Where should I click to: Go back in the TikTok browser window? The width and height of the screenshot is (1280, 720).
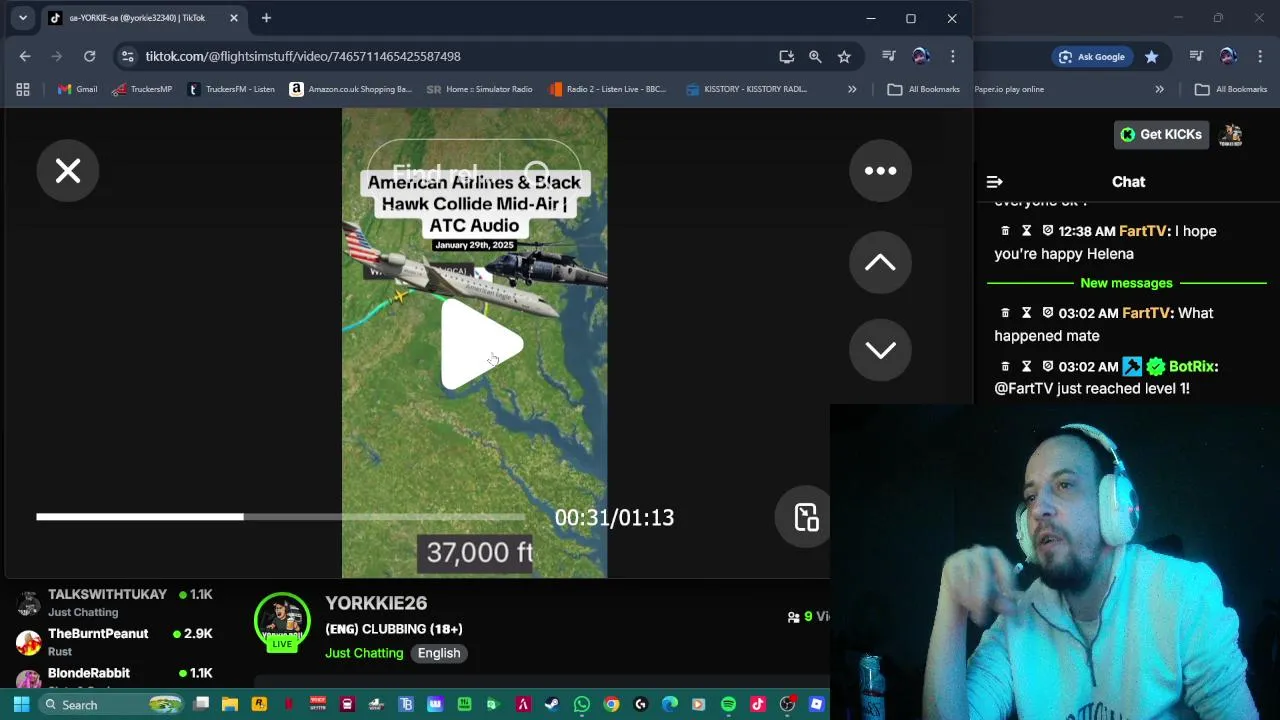(x=25, y=56)
